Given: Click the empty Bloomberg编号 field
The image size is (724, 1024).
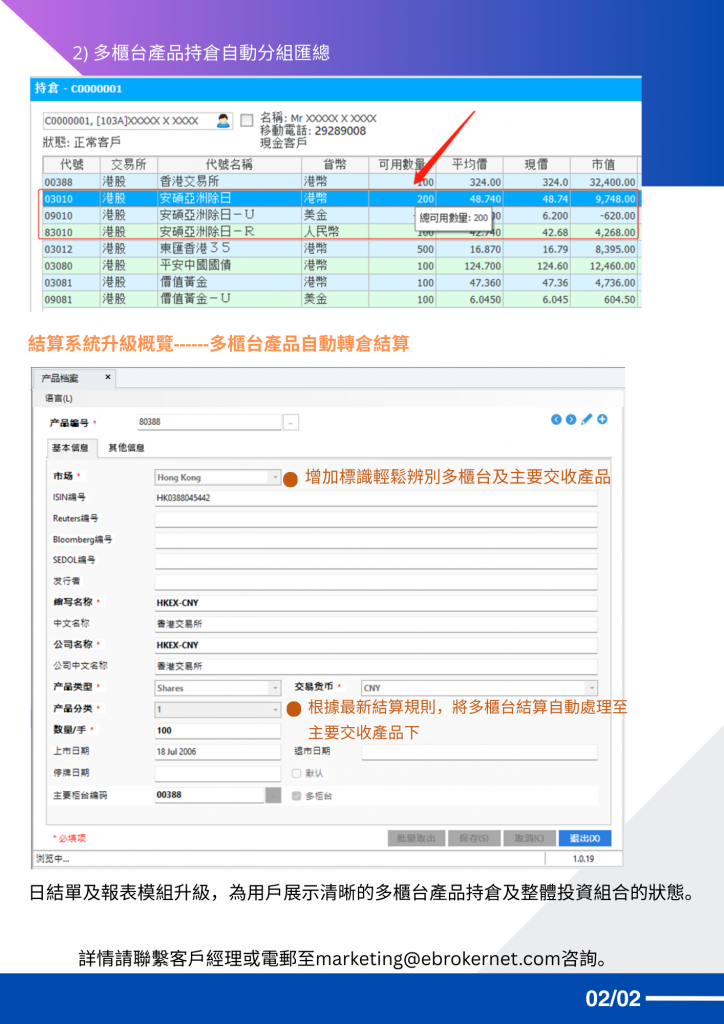Looking at the screenshot, I should (x=376, y=540).
